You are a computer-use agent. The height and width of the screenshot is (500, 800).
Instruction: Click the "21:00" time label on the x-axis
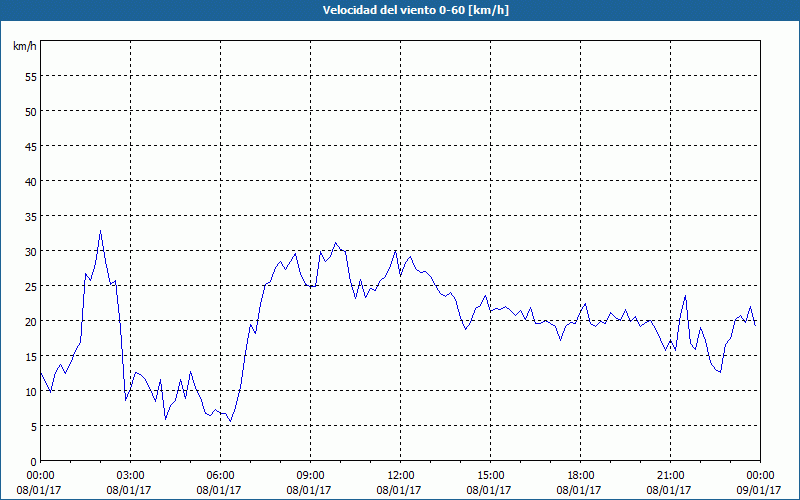670,476
